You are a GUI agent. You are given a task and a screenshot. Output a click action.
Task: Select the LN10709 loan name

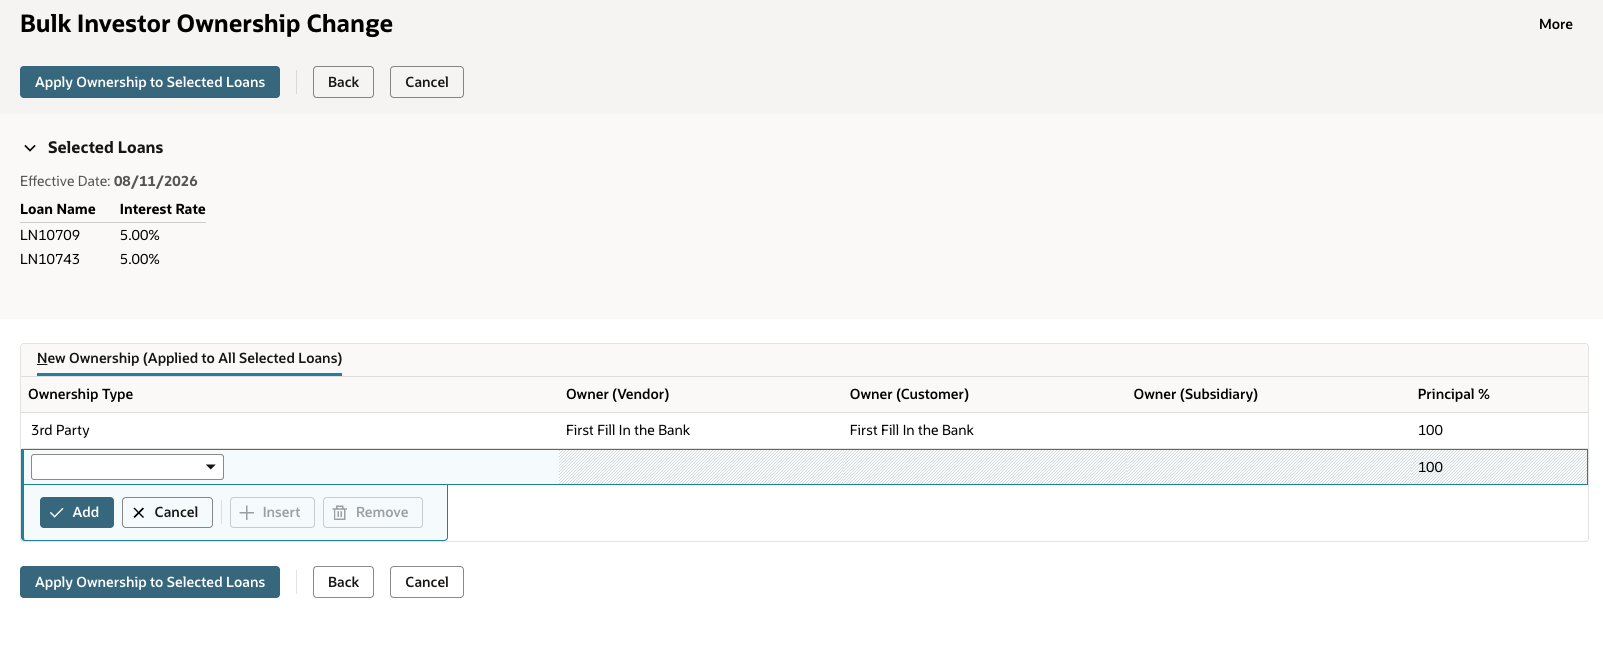[50, 235]
